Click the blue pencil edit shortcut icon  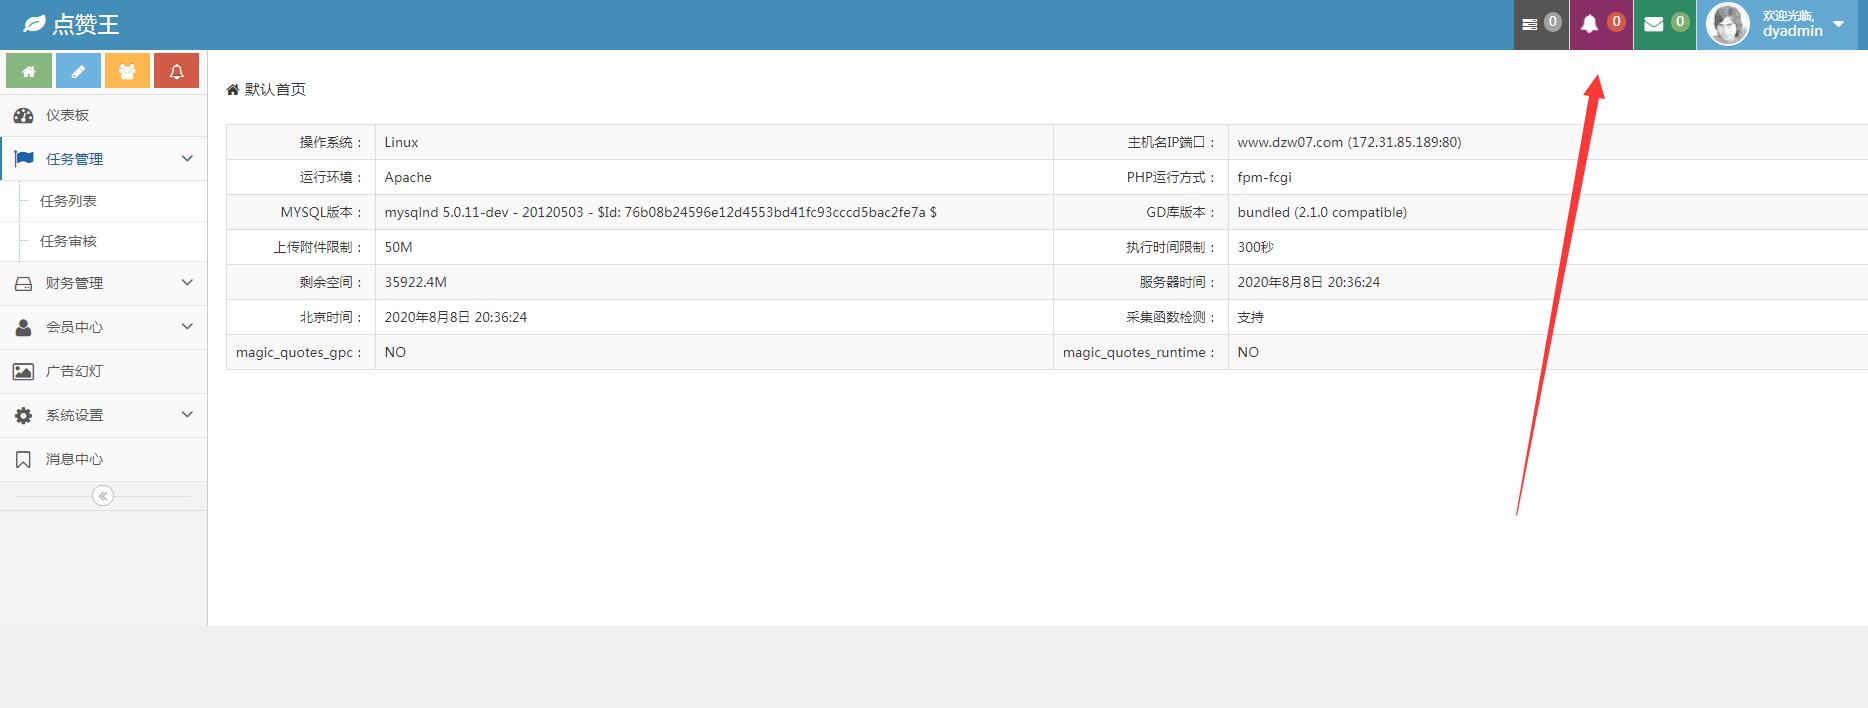(x=78, y=72)
